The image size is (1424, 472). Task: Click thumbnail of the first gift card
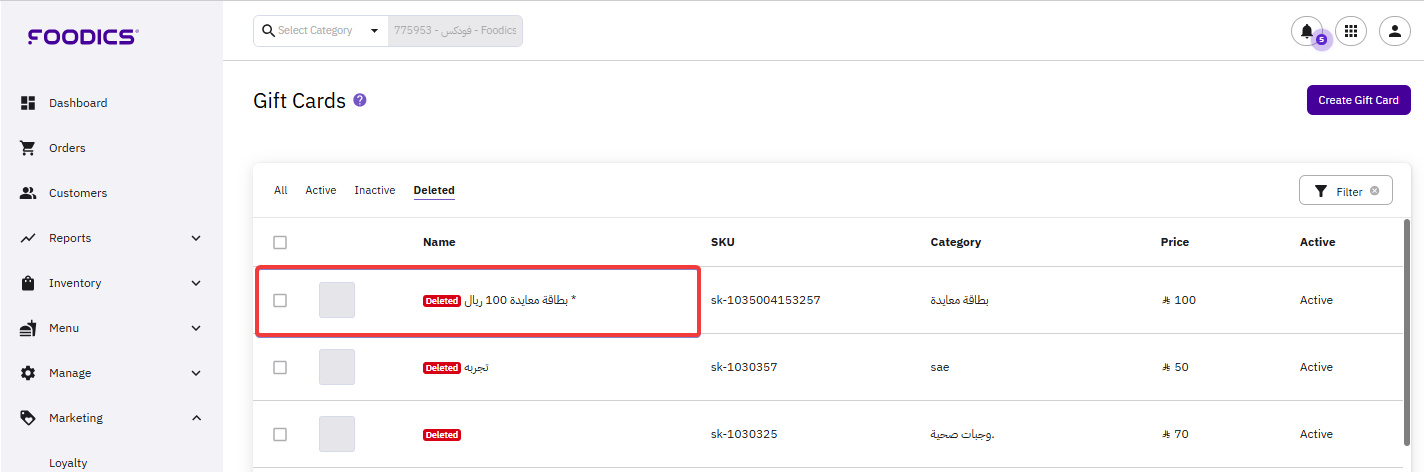point(337,300)
